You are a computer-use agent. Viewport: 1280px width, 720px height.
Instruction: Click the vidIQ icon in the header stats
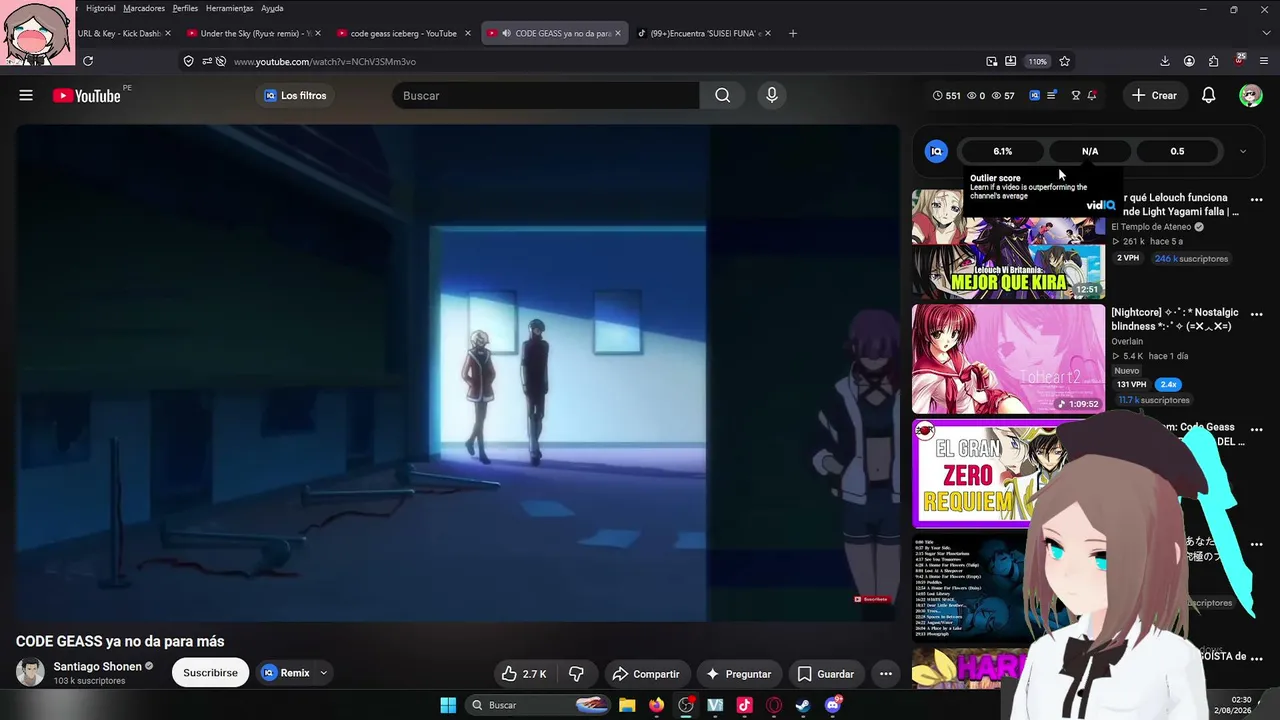pyautogui.click(x=1034, y=95)
